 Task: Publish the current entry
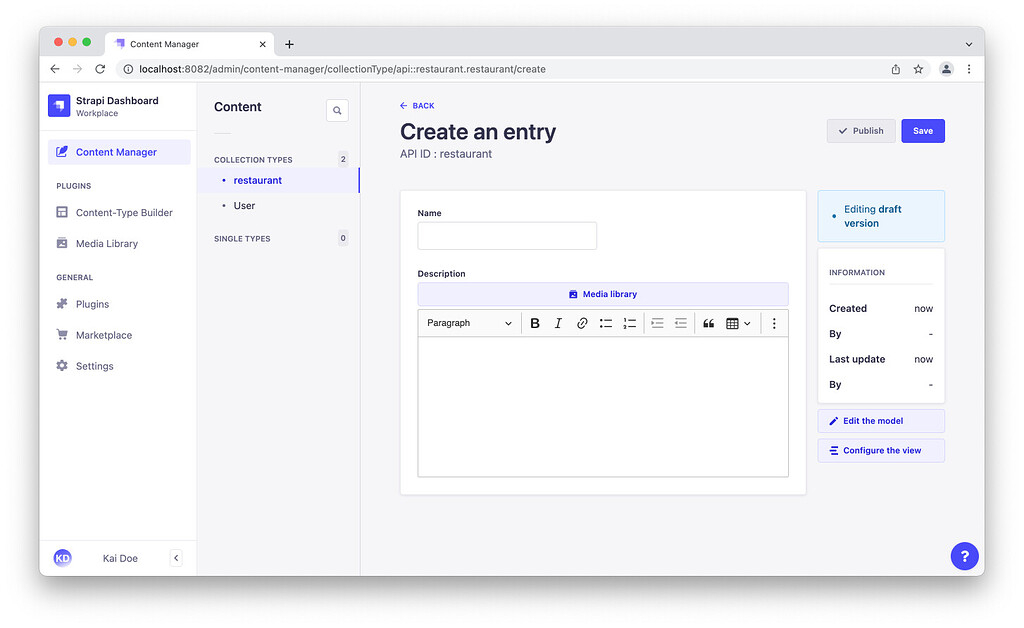click(860, 130)
